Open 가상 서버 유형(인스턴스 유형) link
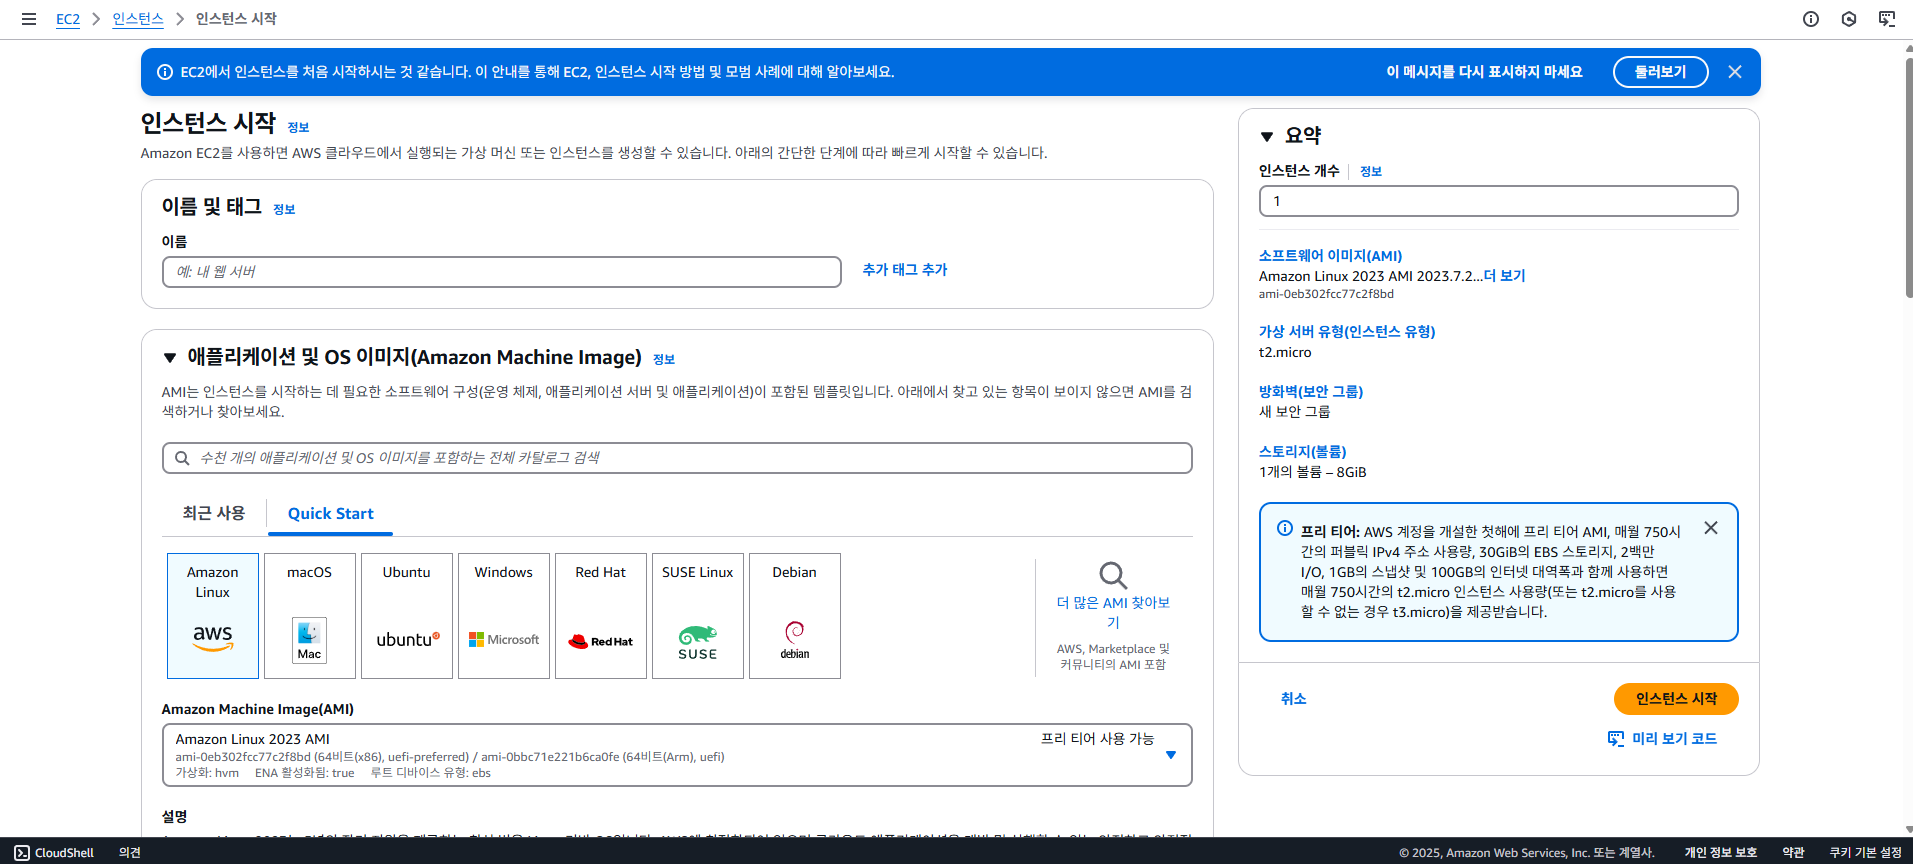The height and width of the screenshot is (864, 1913). 1347,332
